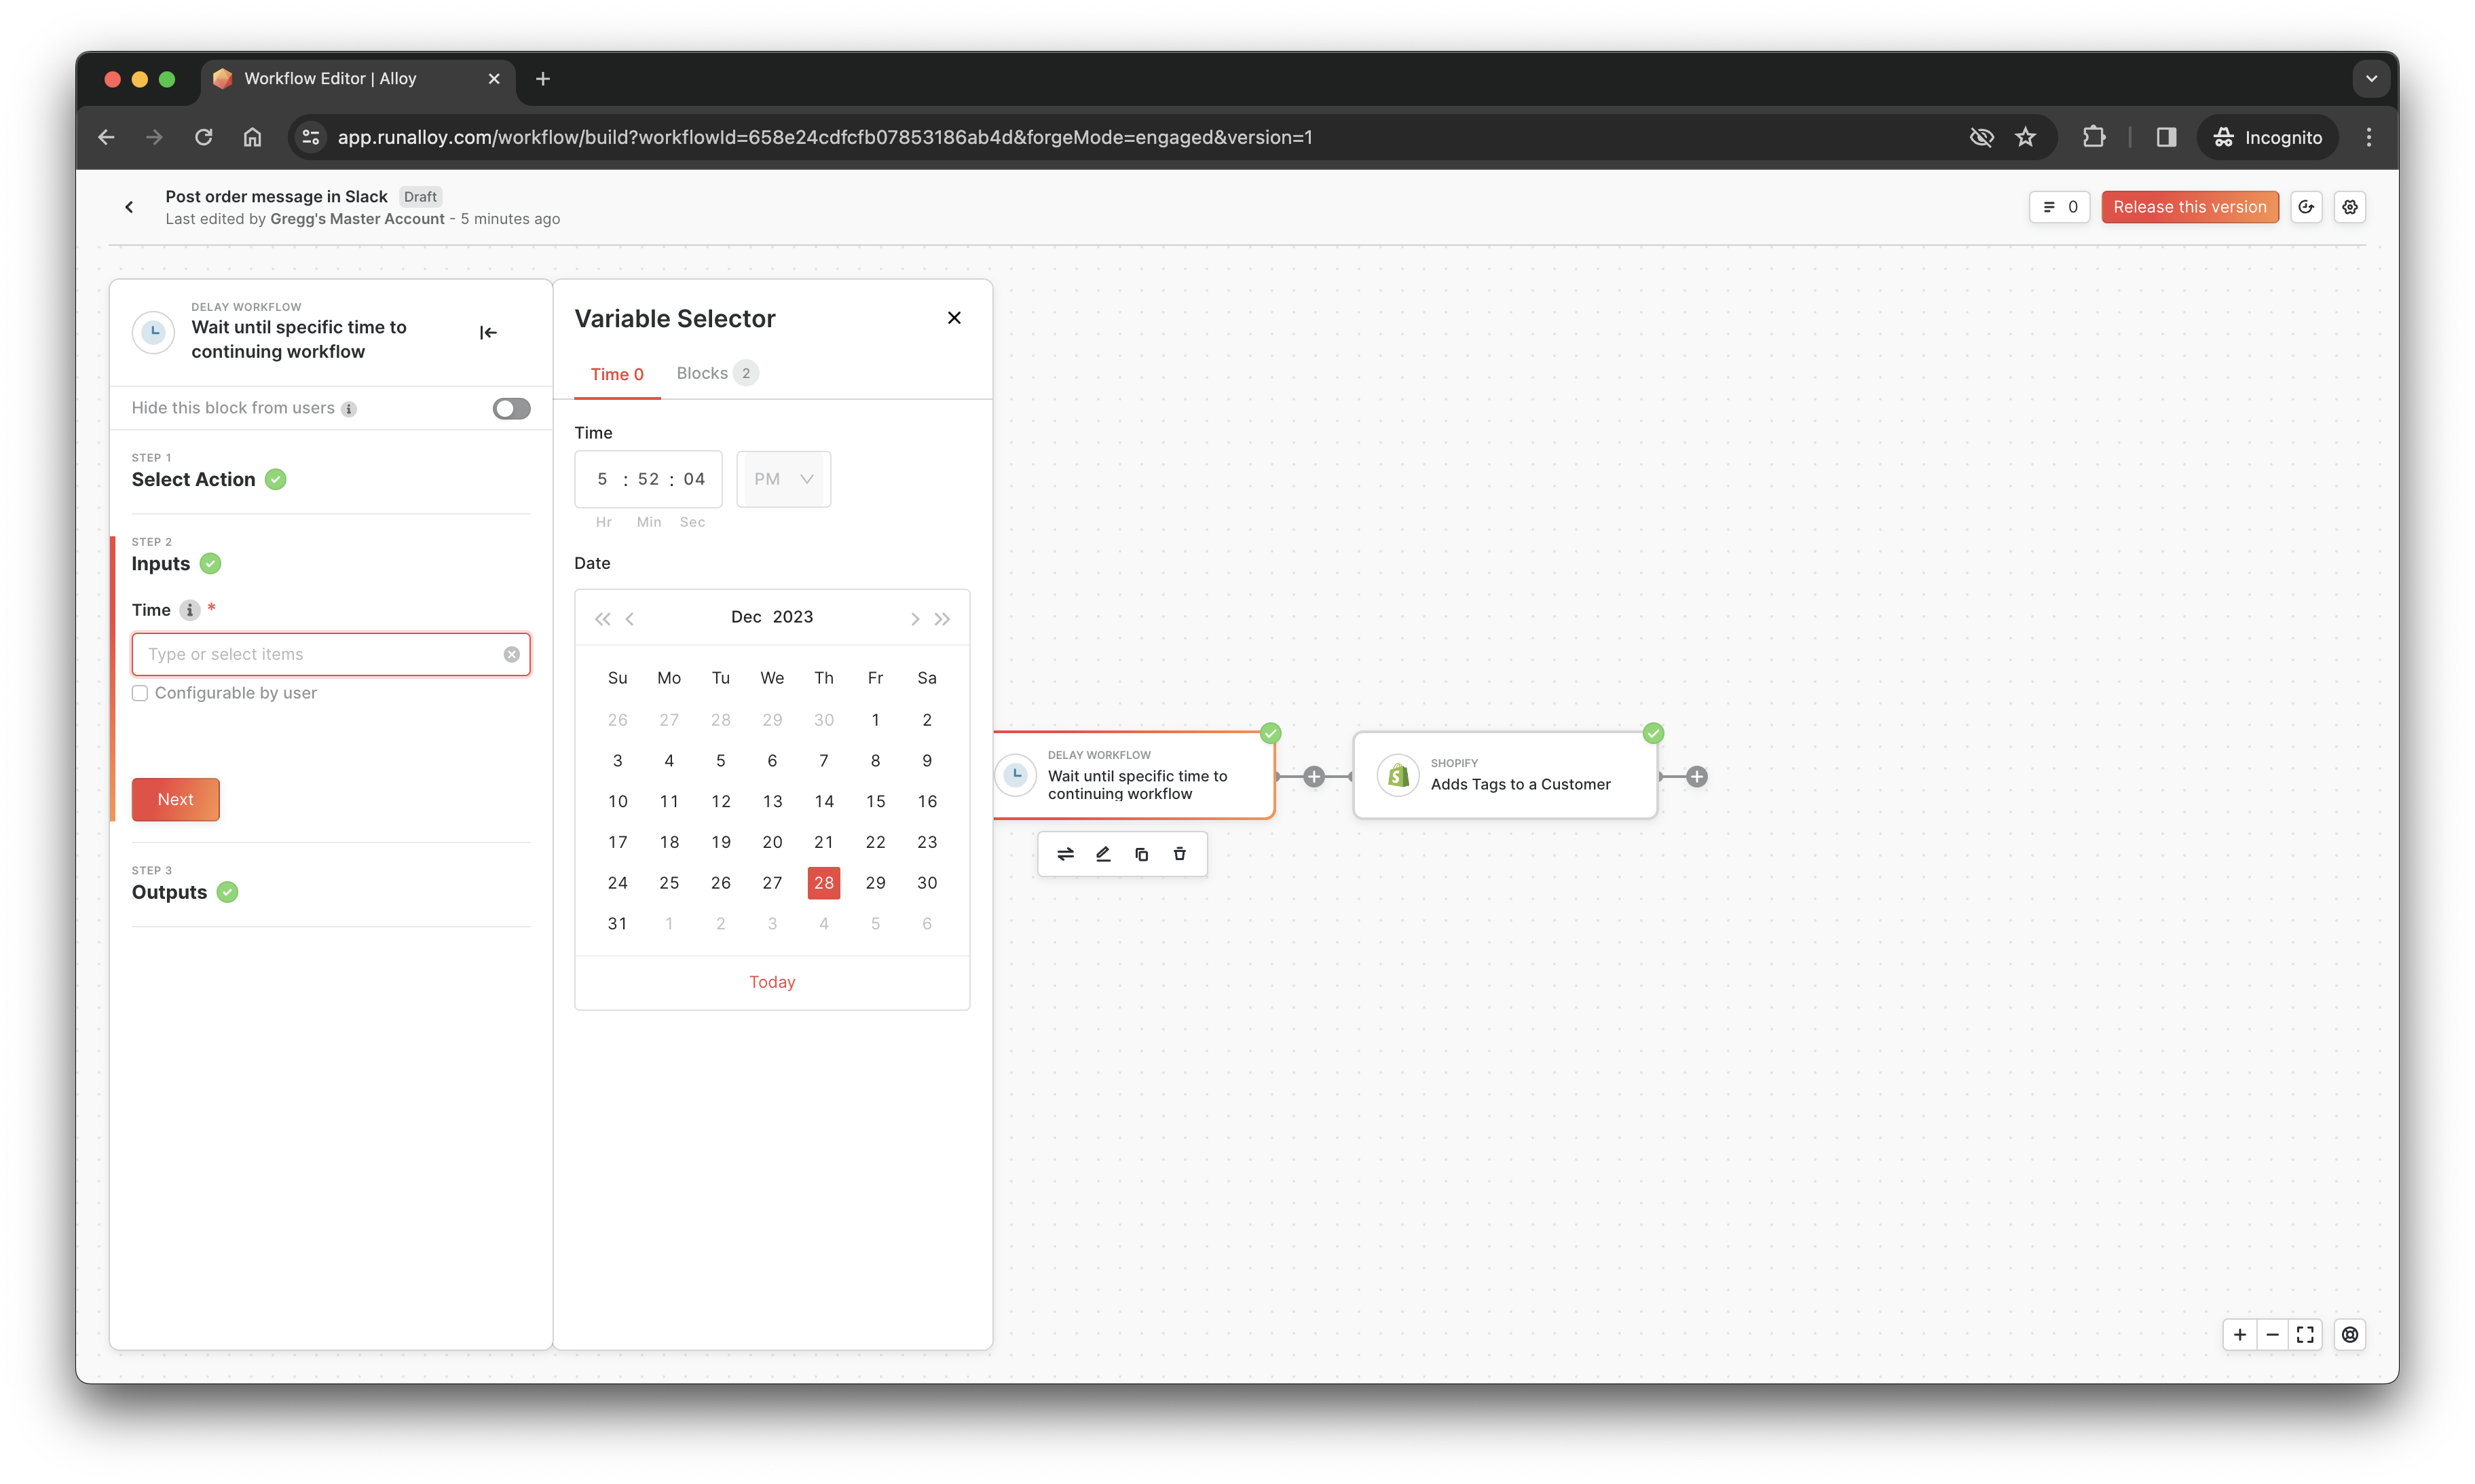Add a block after Shopify Adds Tags
Image resolution: width=2475 pixels, height=1484 pixels.
tap(1696, 777)
